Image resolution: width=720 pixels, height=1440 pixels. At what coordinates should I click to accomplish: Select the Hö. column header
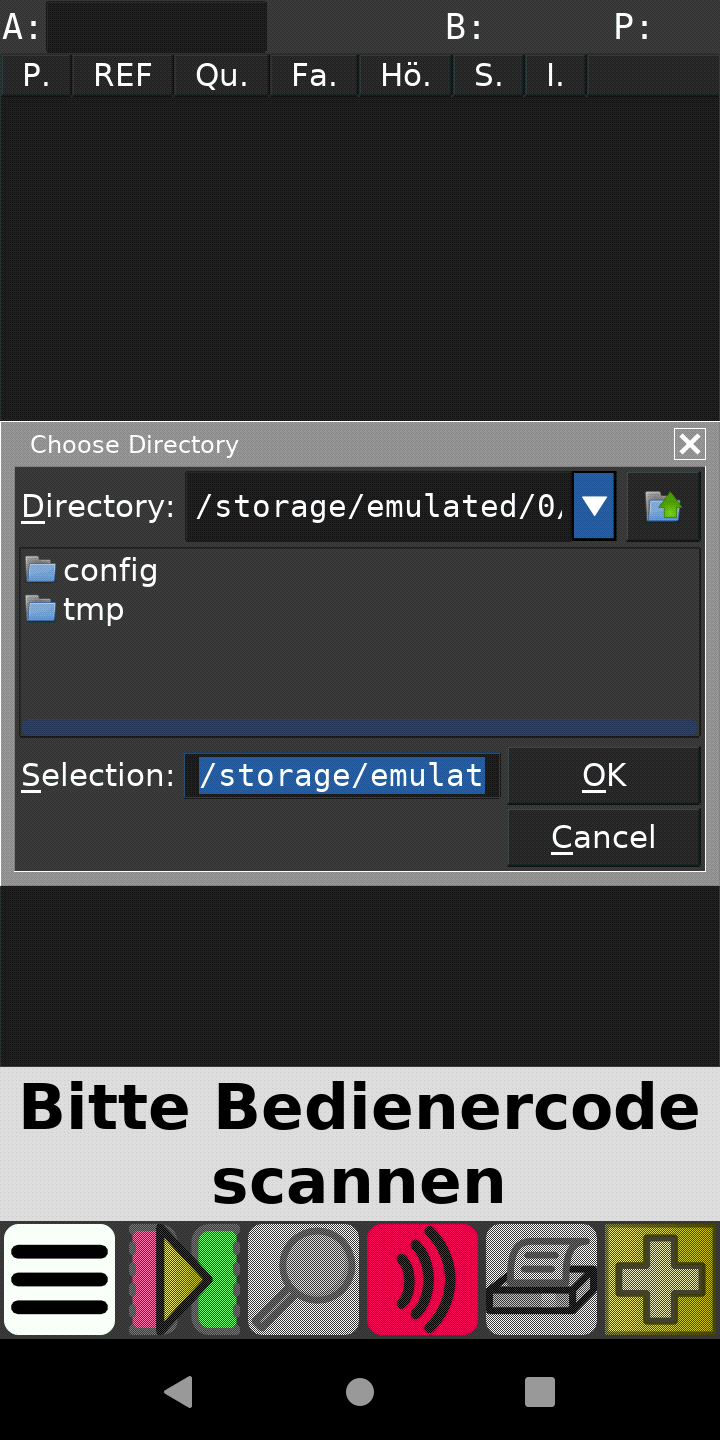[x=406, y=76]
